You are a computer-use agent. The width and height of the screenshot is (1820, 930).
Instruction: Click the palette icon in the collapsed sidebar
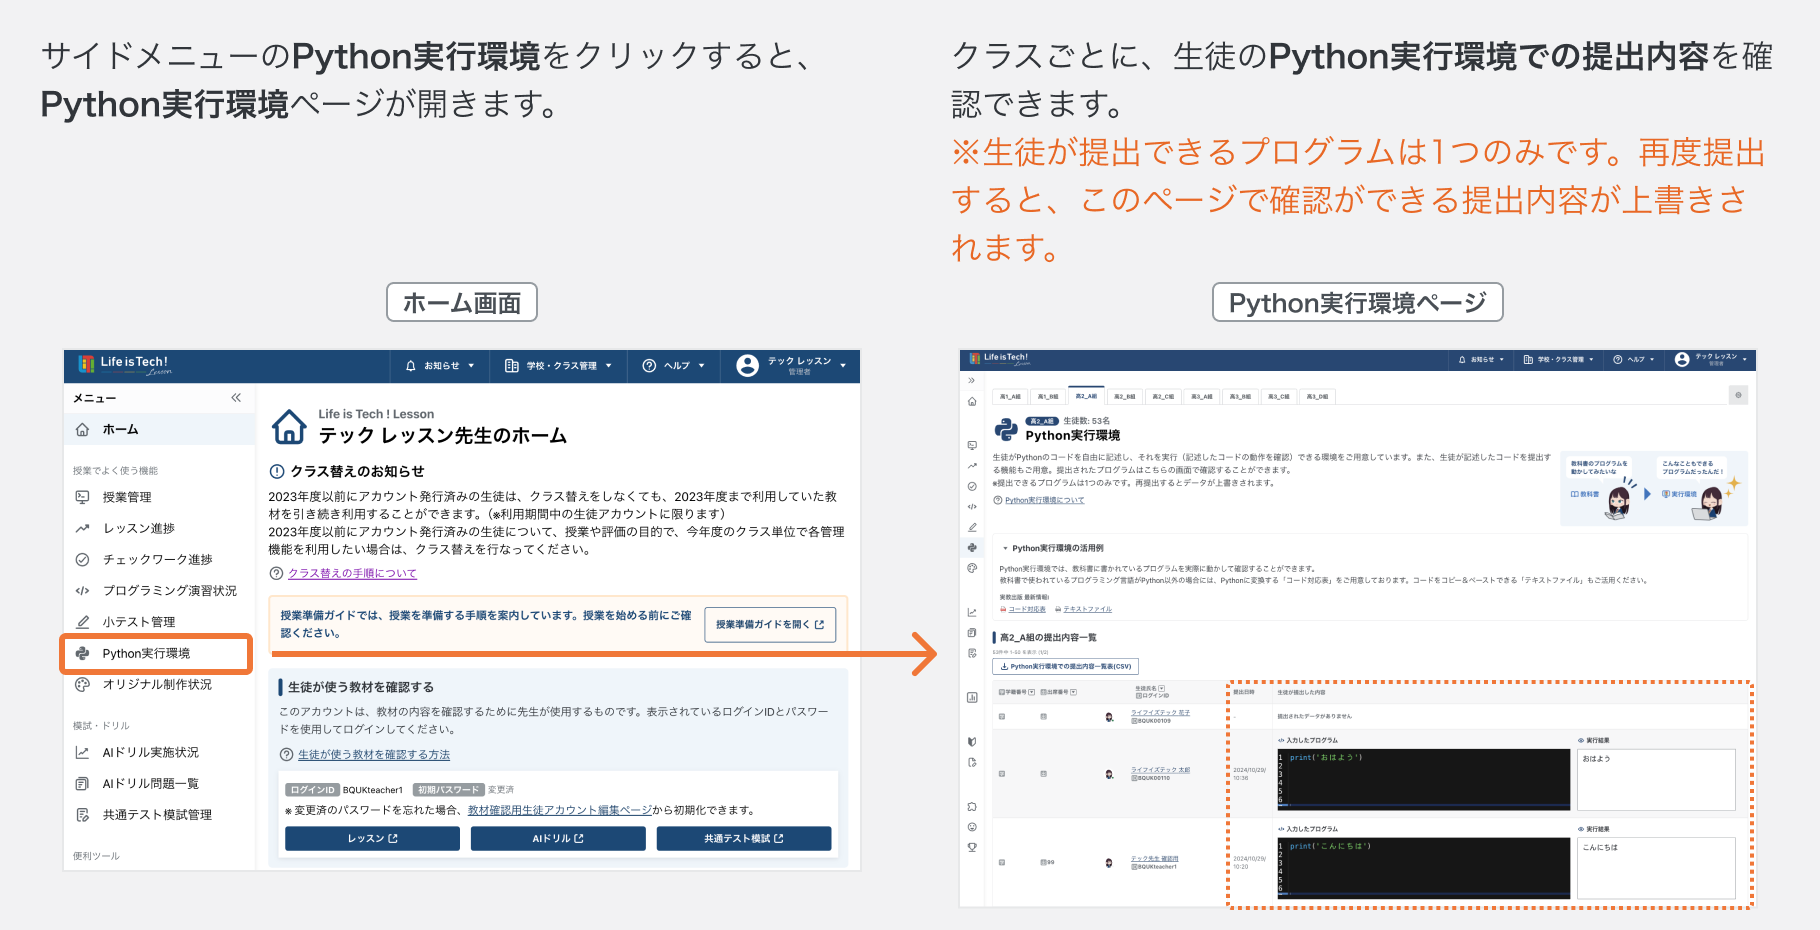point(972,568)
